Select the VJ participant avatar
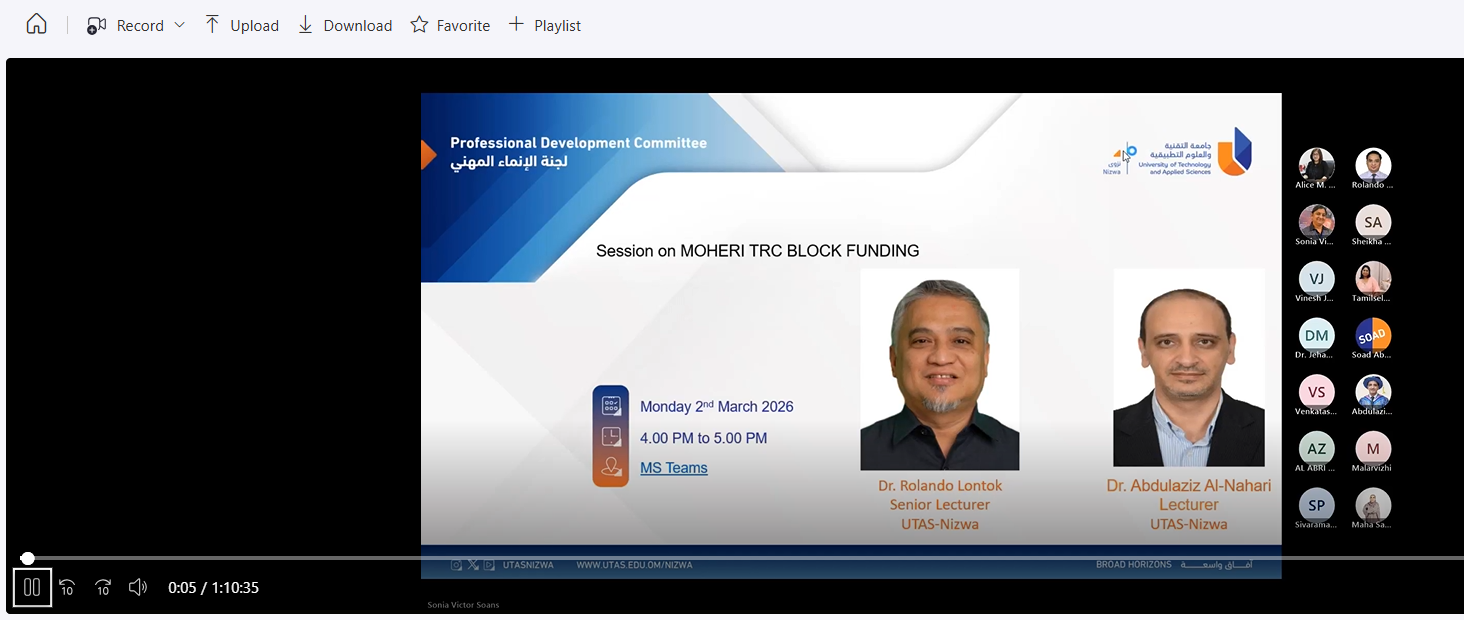Viewport: 1464px width, 620px height. click(1316, 279)
